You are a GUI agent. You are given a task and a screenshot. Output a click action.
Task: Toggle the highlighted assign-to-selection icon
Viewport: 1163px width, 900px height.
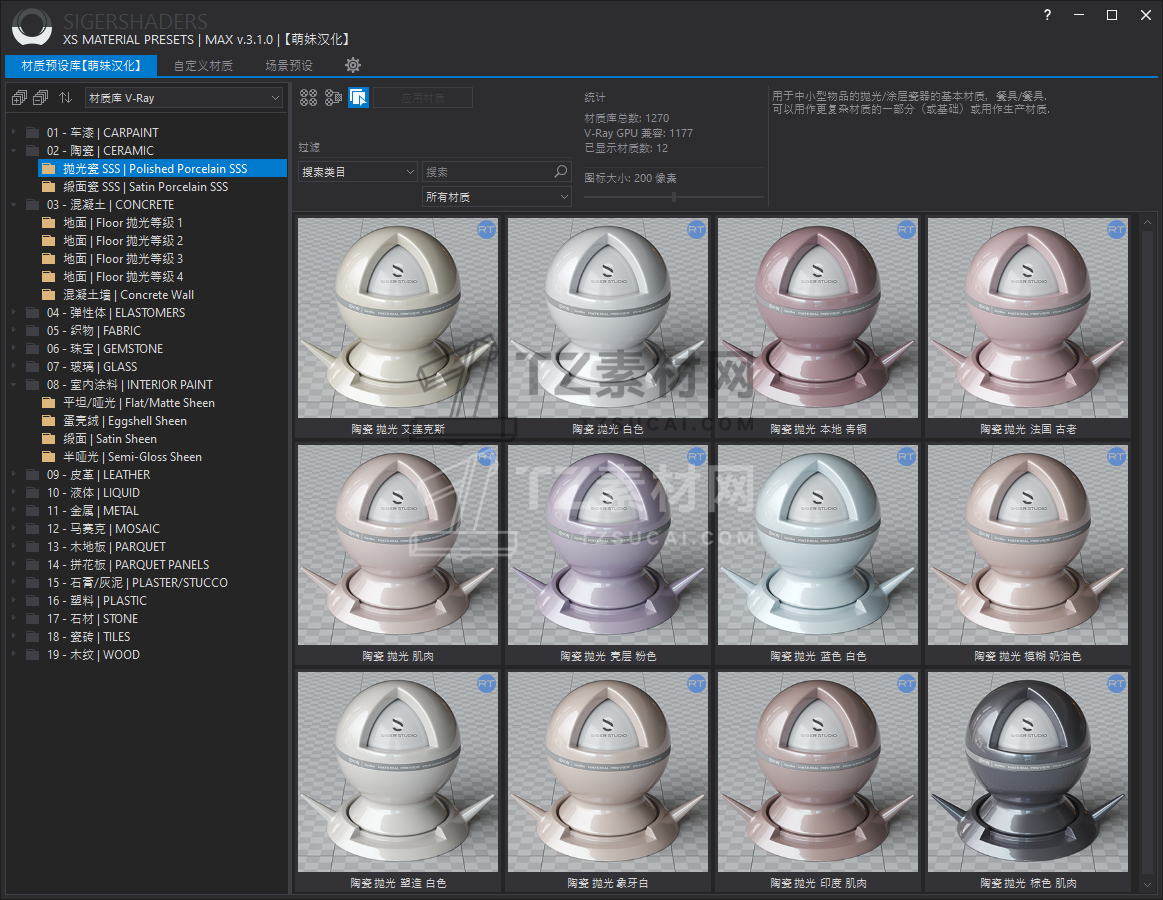click(x=358, y=97)
